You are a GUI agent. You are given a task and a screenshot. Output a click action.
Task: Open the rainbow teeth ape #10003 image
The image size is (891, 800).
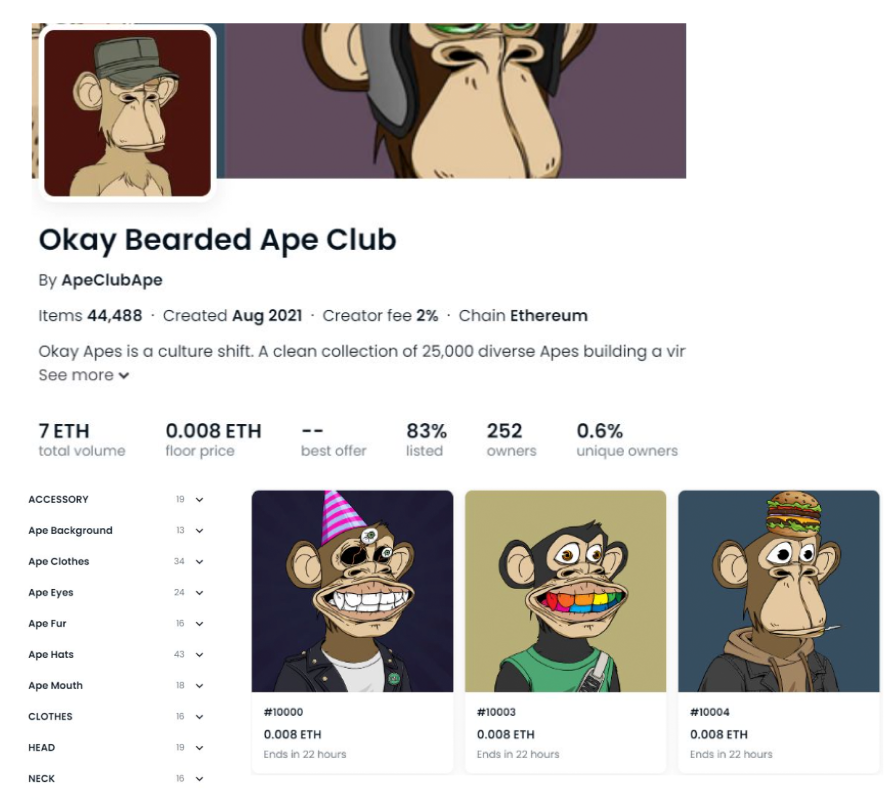pyautogui.click(x=565, y=591)
